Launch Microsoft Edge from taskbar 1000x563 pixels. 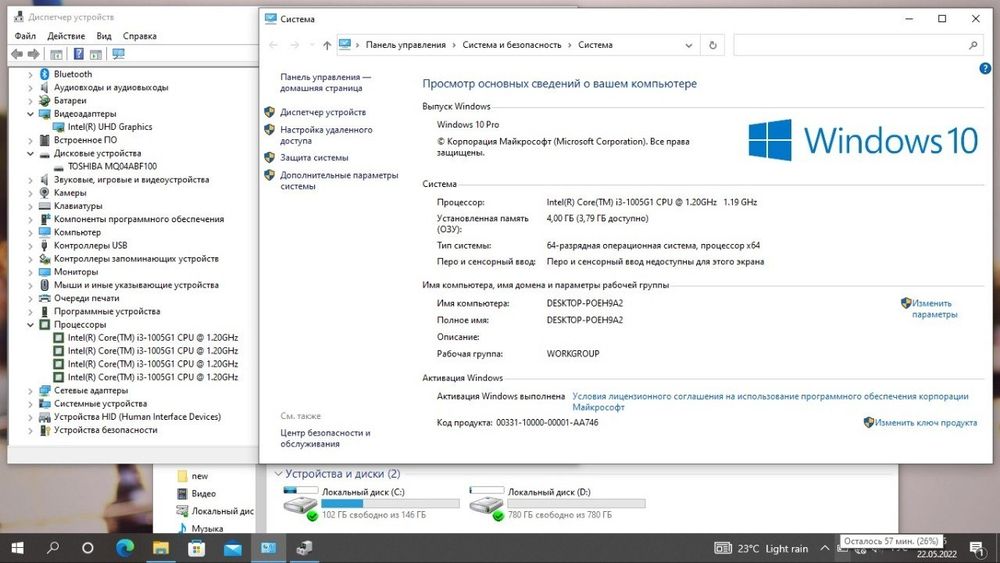pyautogui.click(x=125, y=548)
